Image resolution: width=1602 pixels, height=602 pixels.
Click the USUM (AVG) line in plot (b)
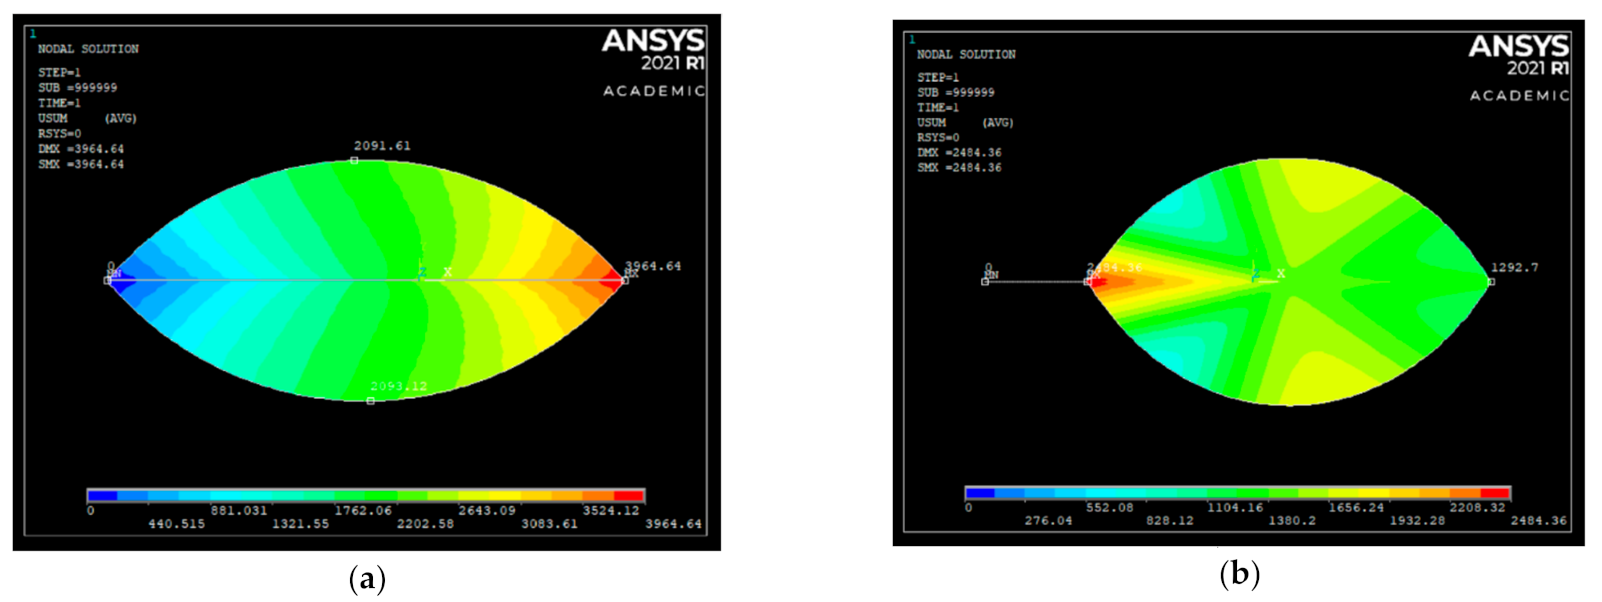click(965, 122)
